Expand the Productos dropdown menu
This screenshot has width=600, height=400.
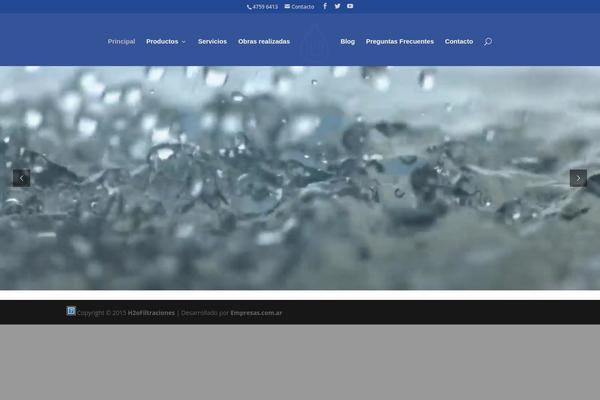point(166,41)
